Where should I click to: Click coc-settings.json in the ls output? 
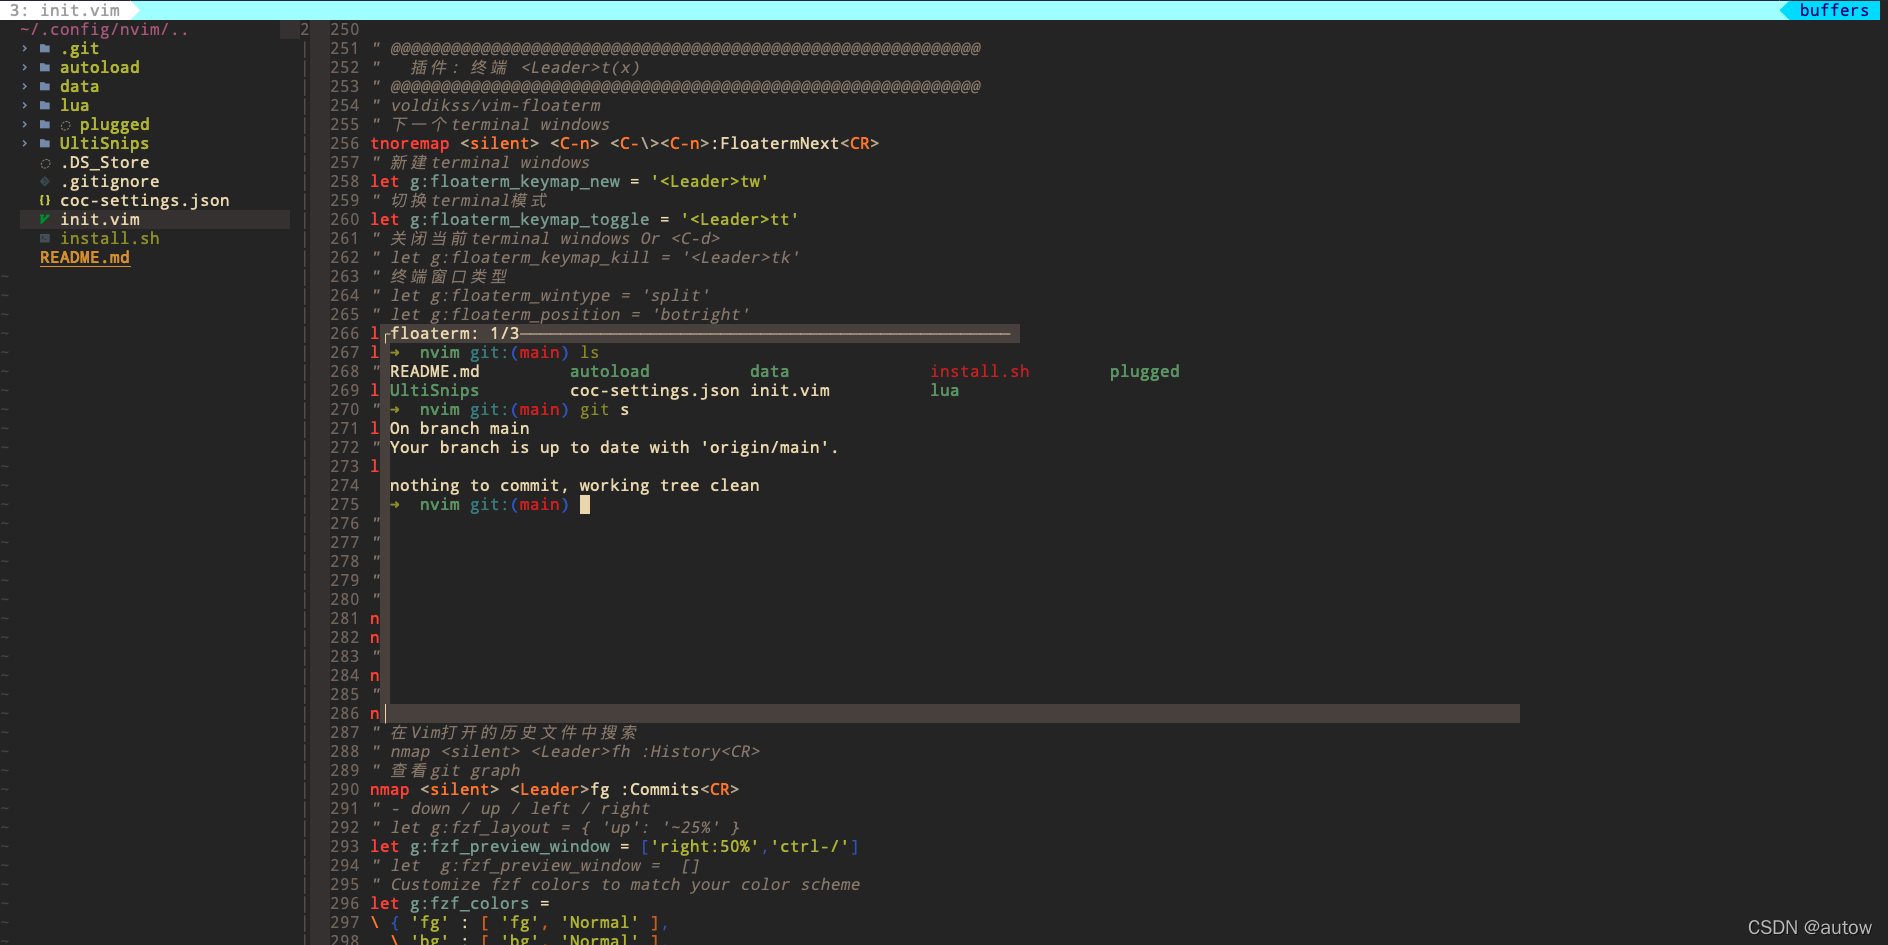pyautogui.click(x=655, y=391)
